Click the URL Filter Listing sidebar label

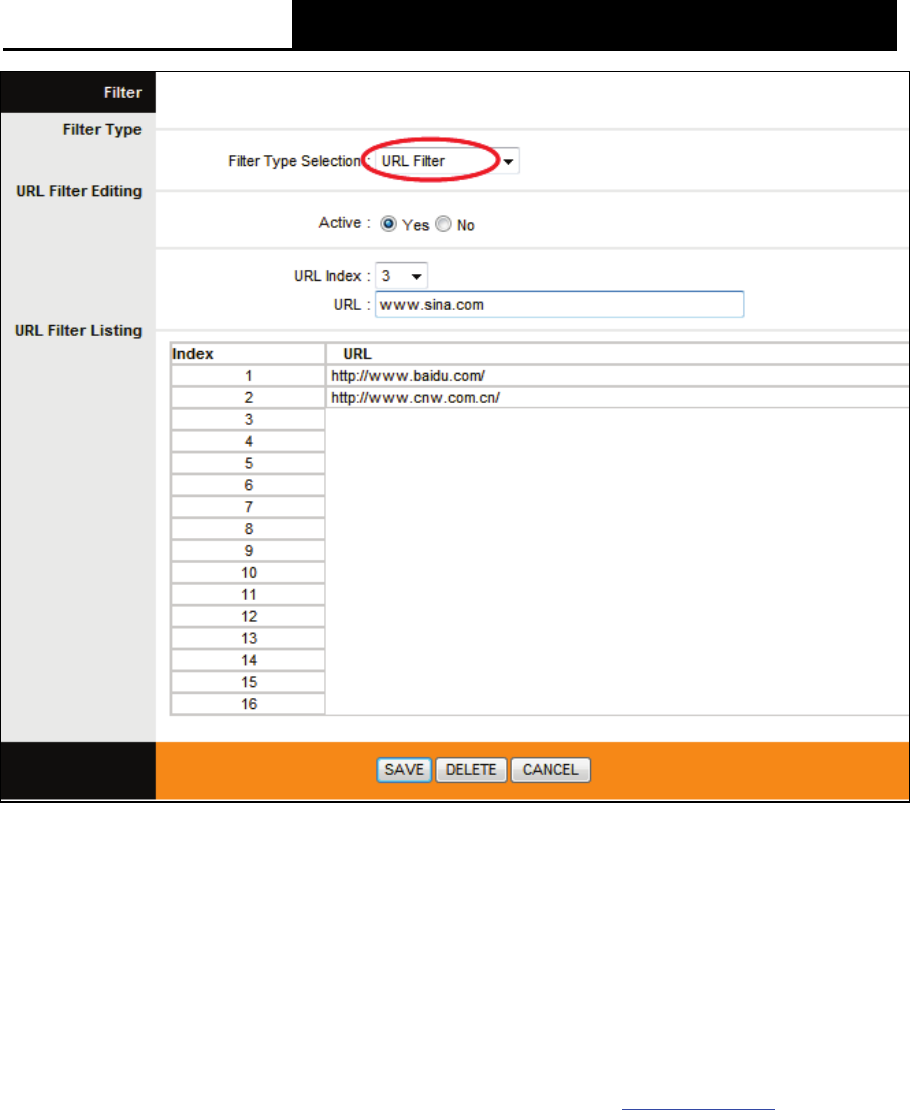coord(79,331)
